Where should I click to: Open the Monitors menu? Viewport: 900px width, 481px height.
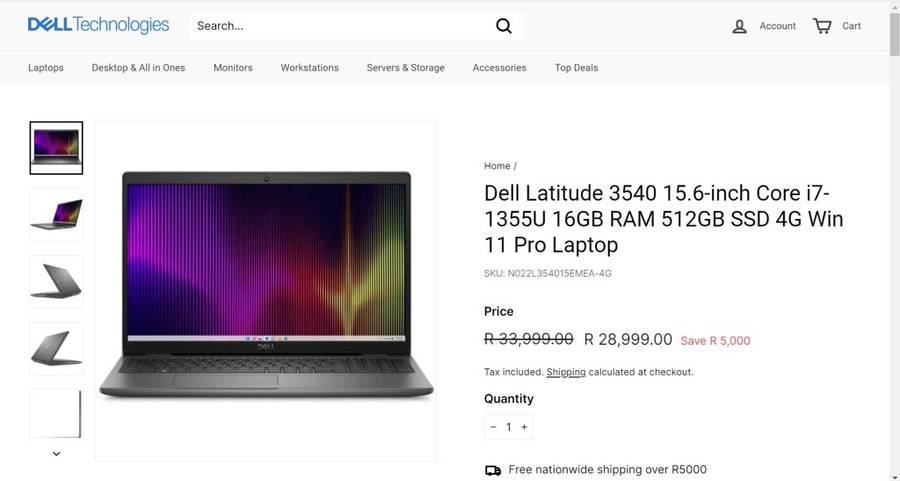coord(233,68)
